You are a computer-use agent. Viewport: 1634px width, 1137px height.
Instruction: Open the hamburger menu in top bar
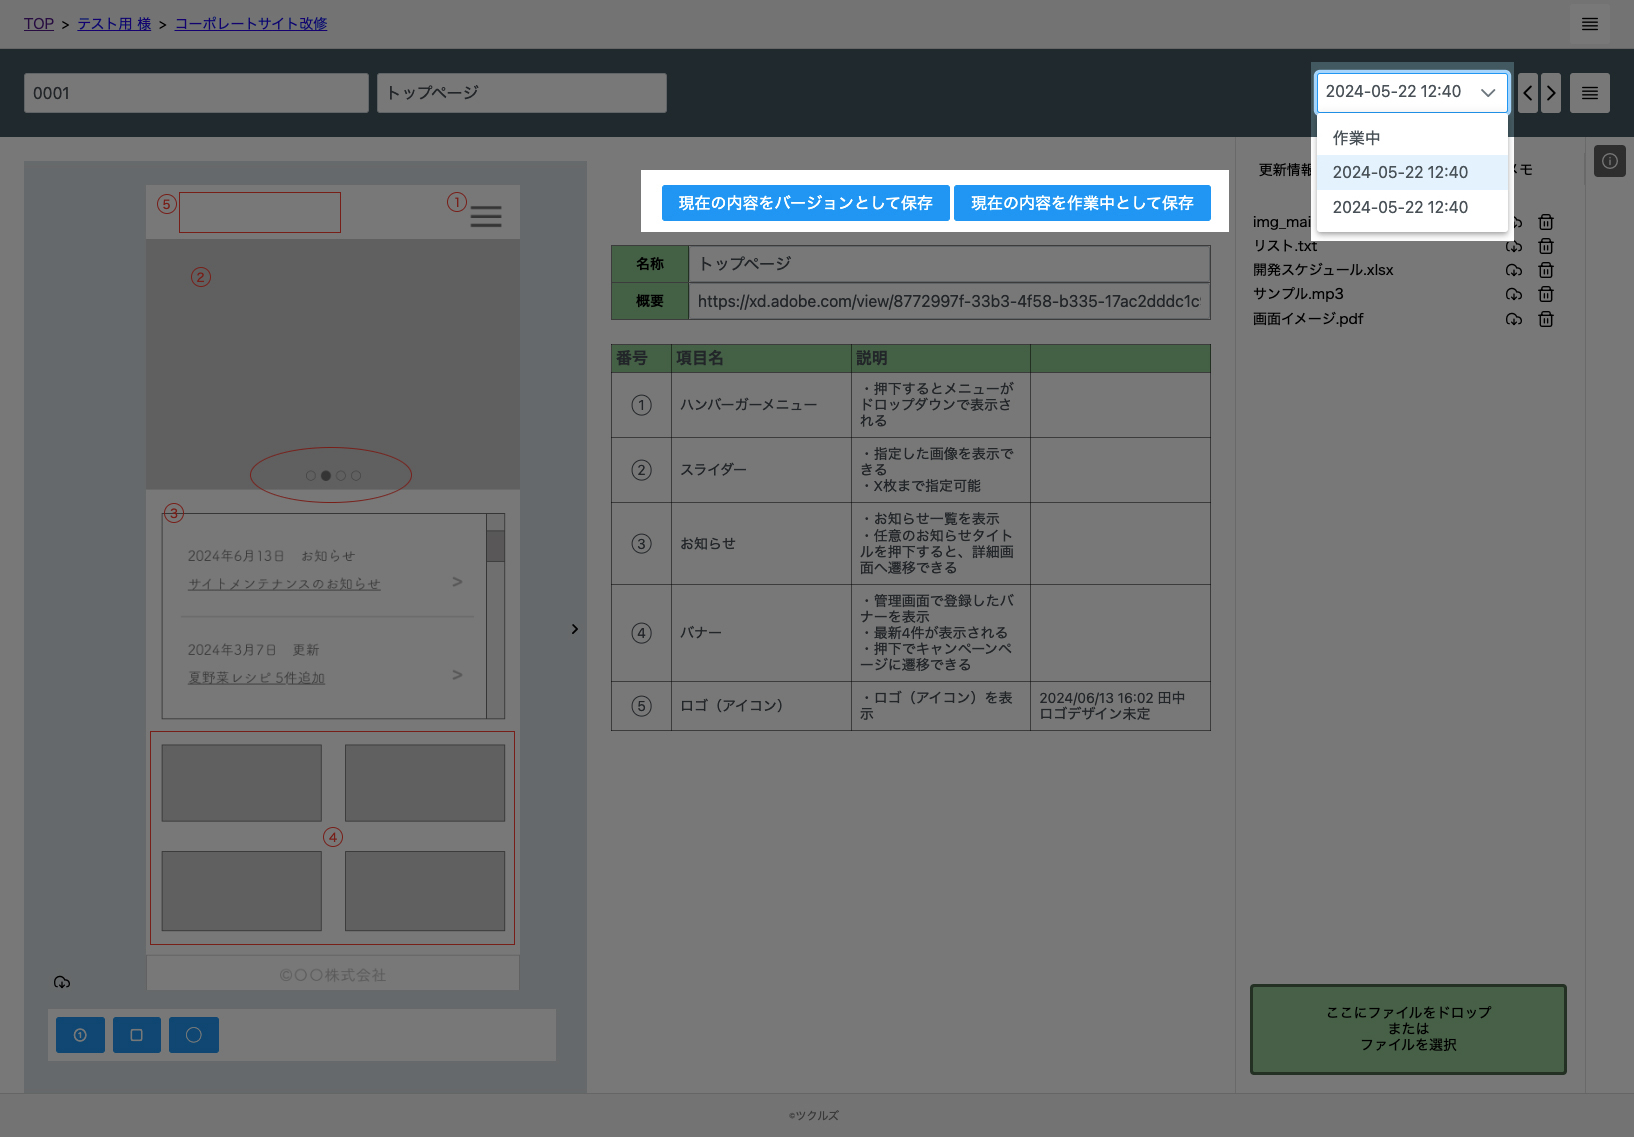(x=1590, y=24)
